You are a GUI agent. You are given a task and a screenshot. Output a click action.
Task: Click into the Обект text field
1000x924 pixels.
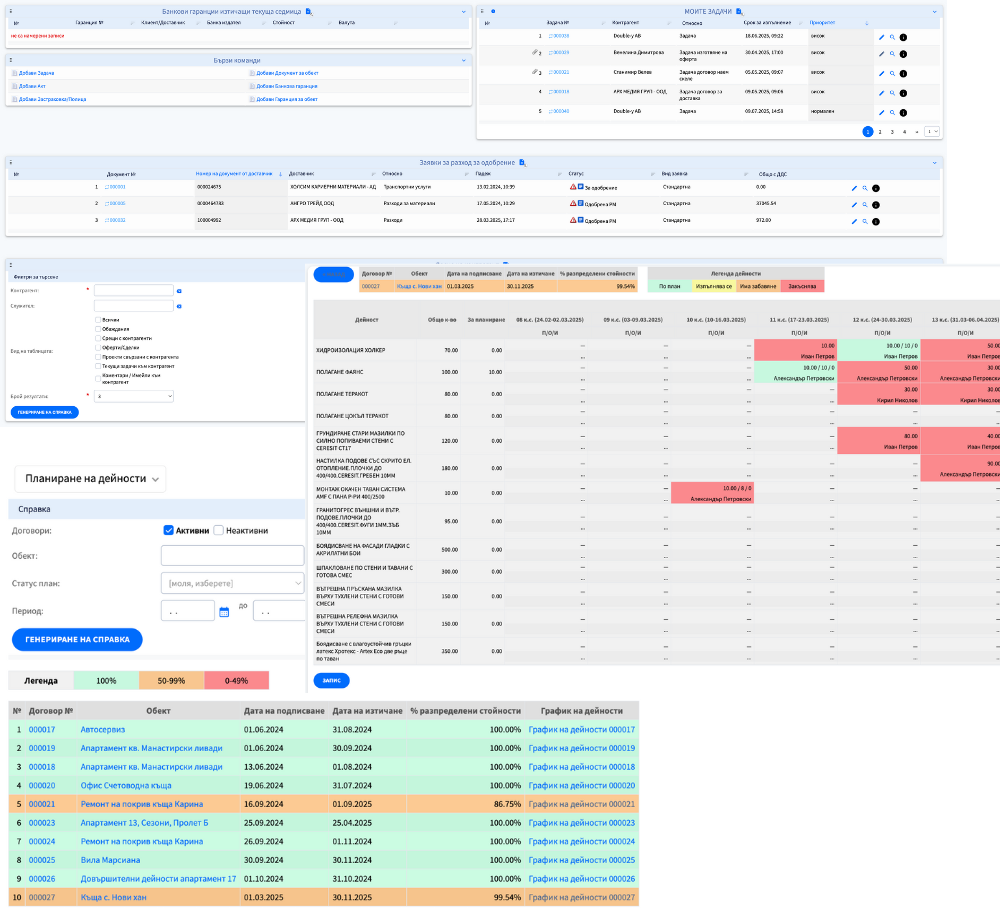tap(232, 556)
